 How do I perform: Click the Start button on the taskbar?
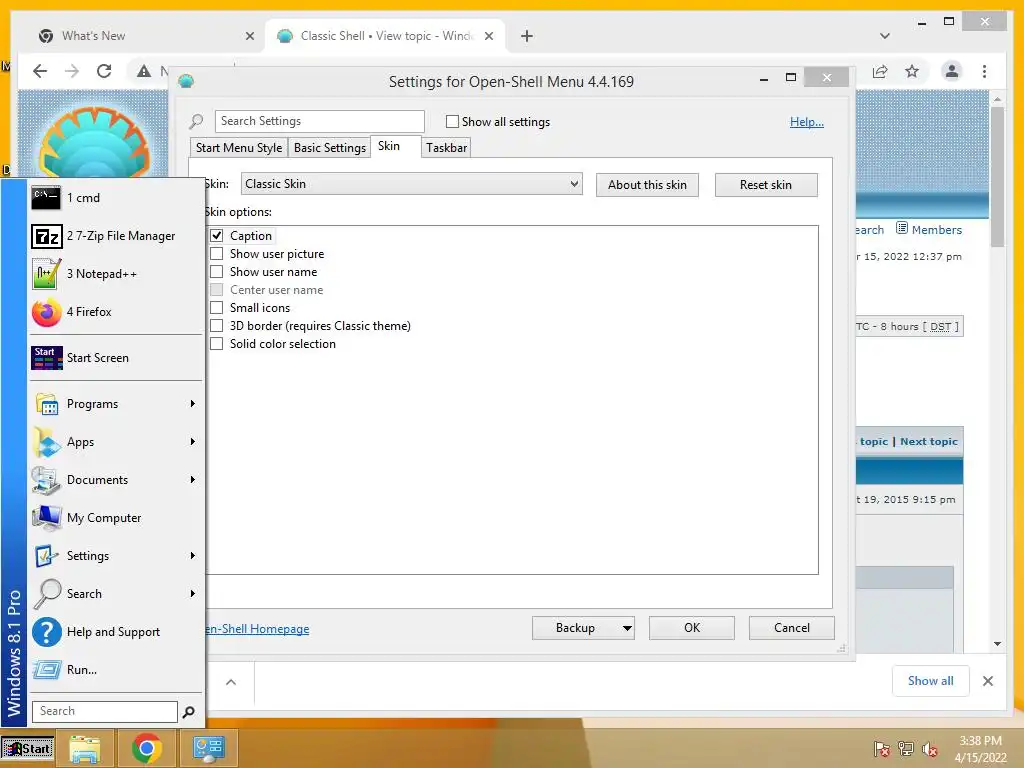[27, 749]
